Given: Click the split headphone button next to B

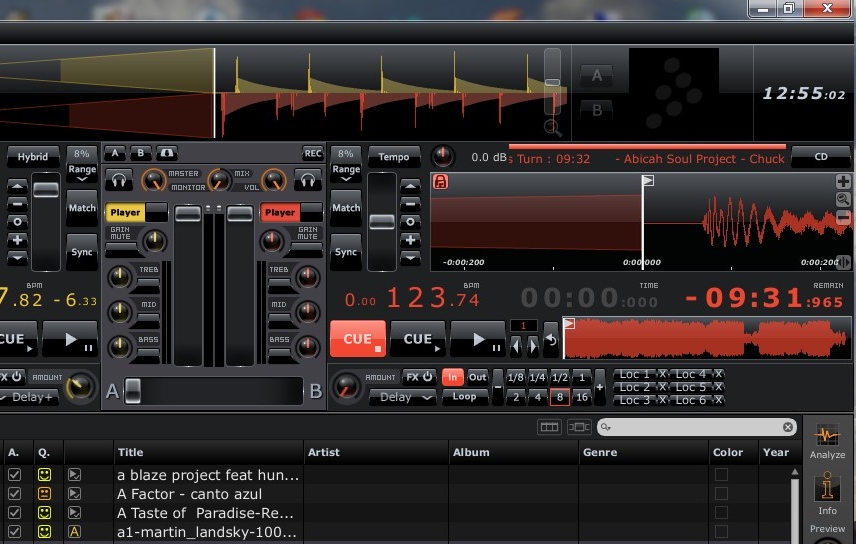Looking at the screenshot, I should tap(167, 153).
